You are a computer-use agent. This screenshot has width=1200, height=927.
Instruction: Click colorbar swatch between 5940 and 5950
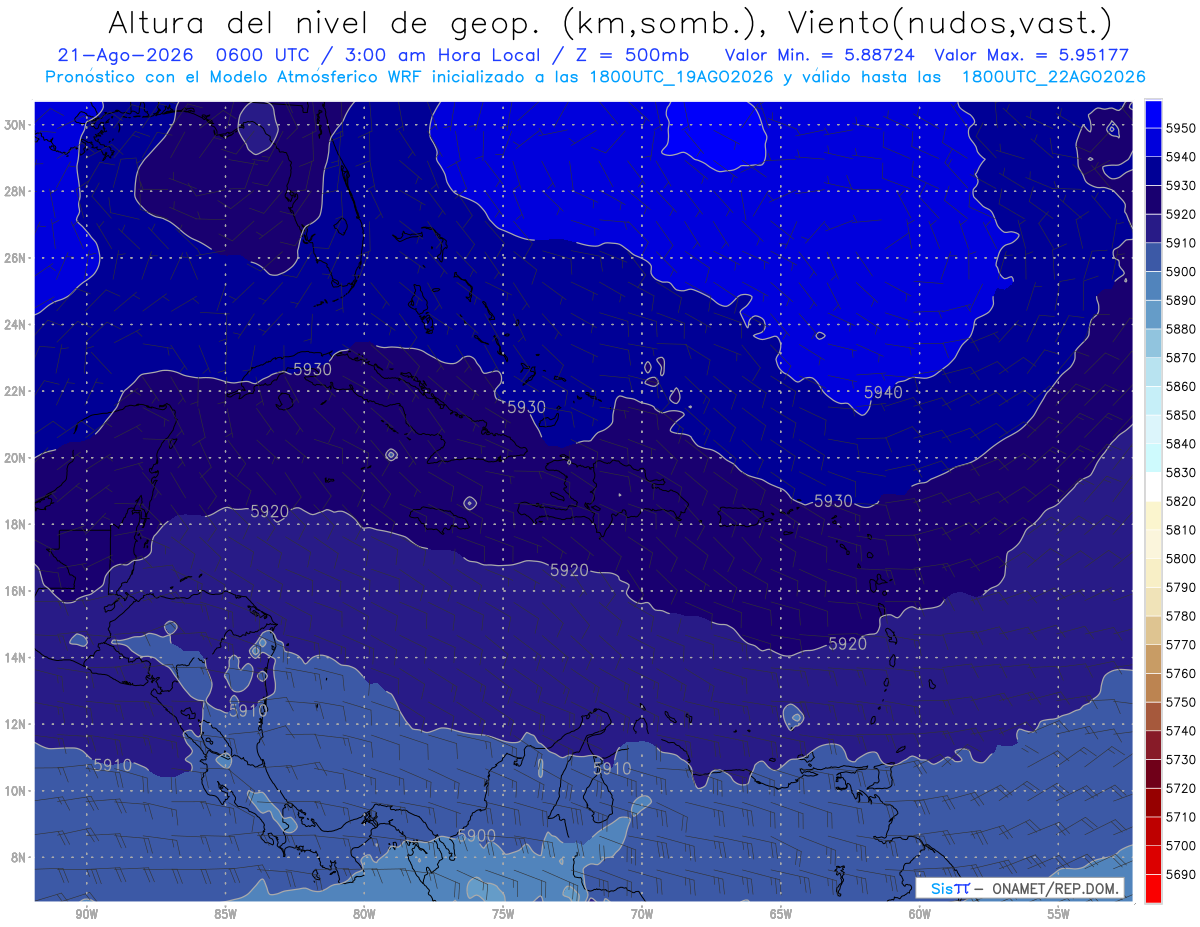pos(1153,143)
